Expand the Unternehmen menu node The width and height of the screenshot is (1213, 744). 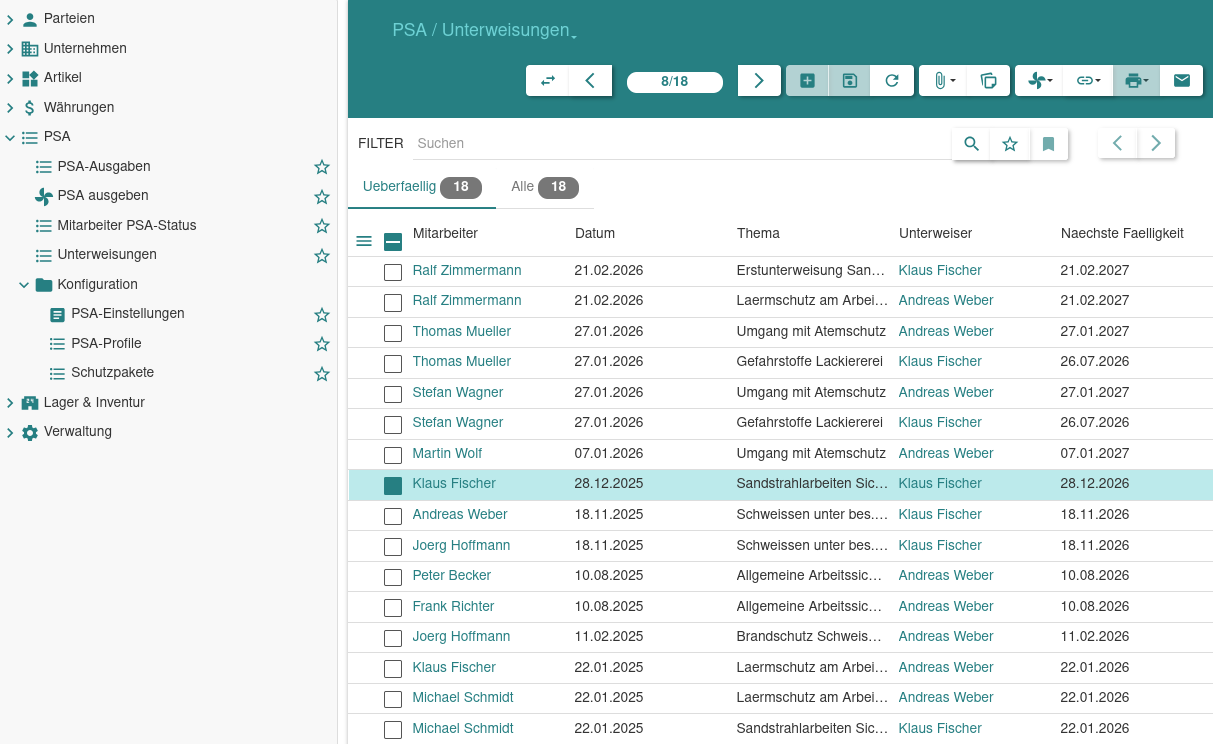click(x=10, y=49)
